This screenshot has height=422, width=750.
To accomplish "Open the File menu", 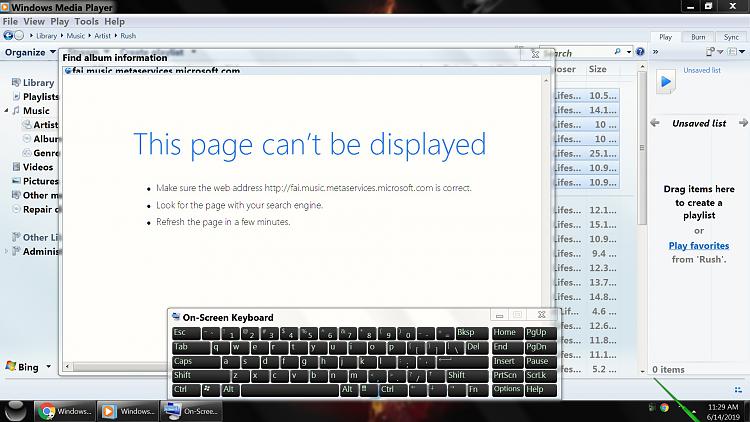I will [x=10, y=22].
